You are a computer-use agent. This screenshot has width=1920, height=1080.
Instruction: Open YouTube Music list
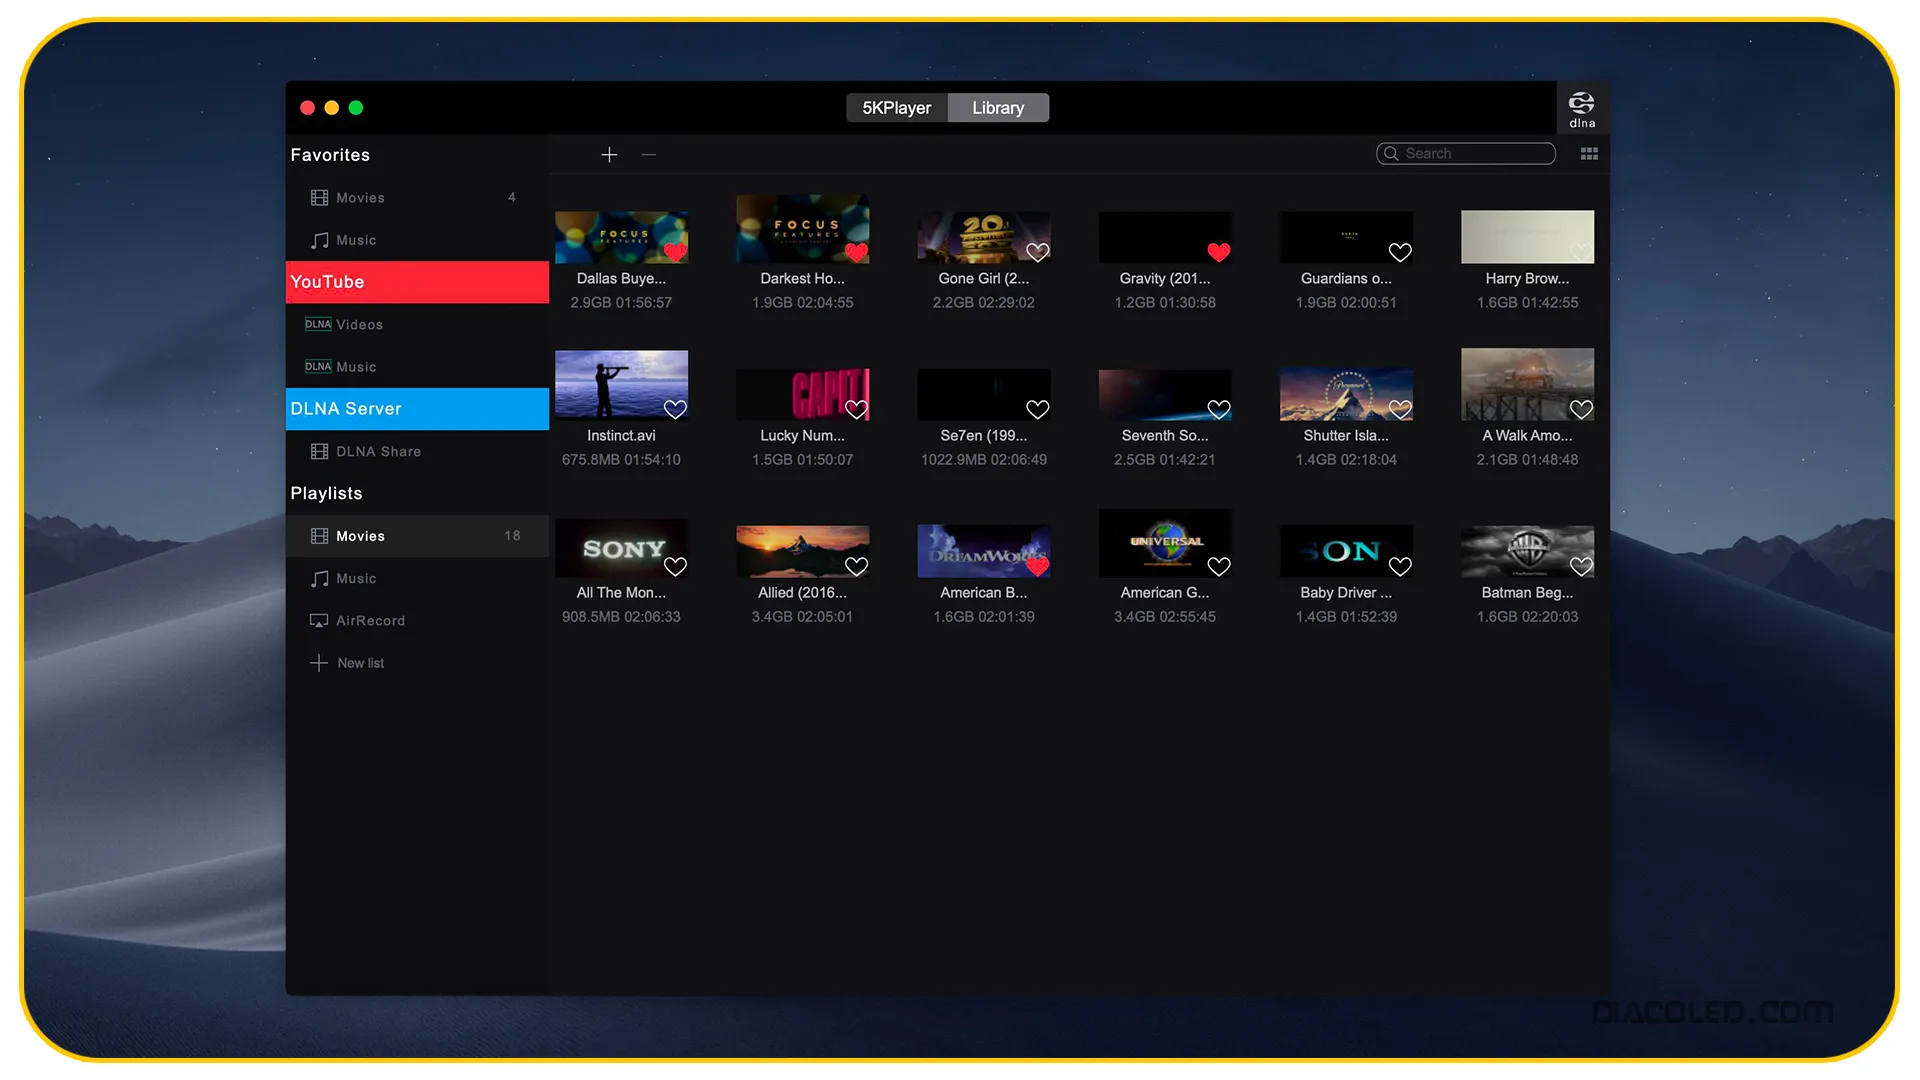click(x=417, y=367)
